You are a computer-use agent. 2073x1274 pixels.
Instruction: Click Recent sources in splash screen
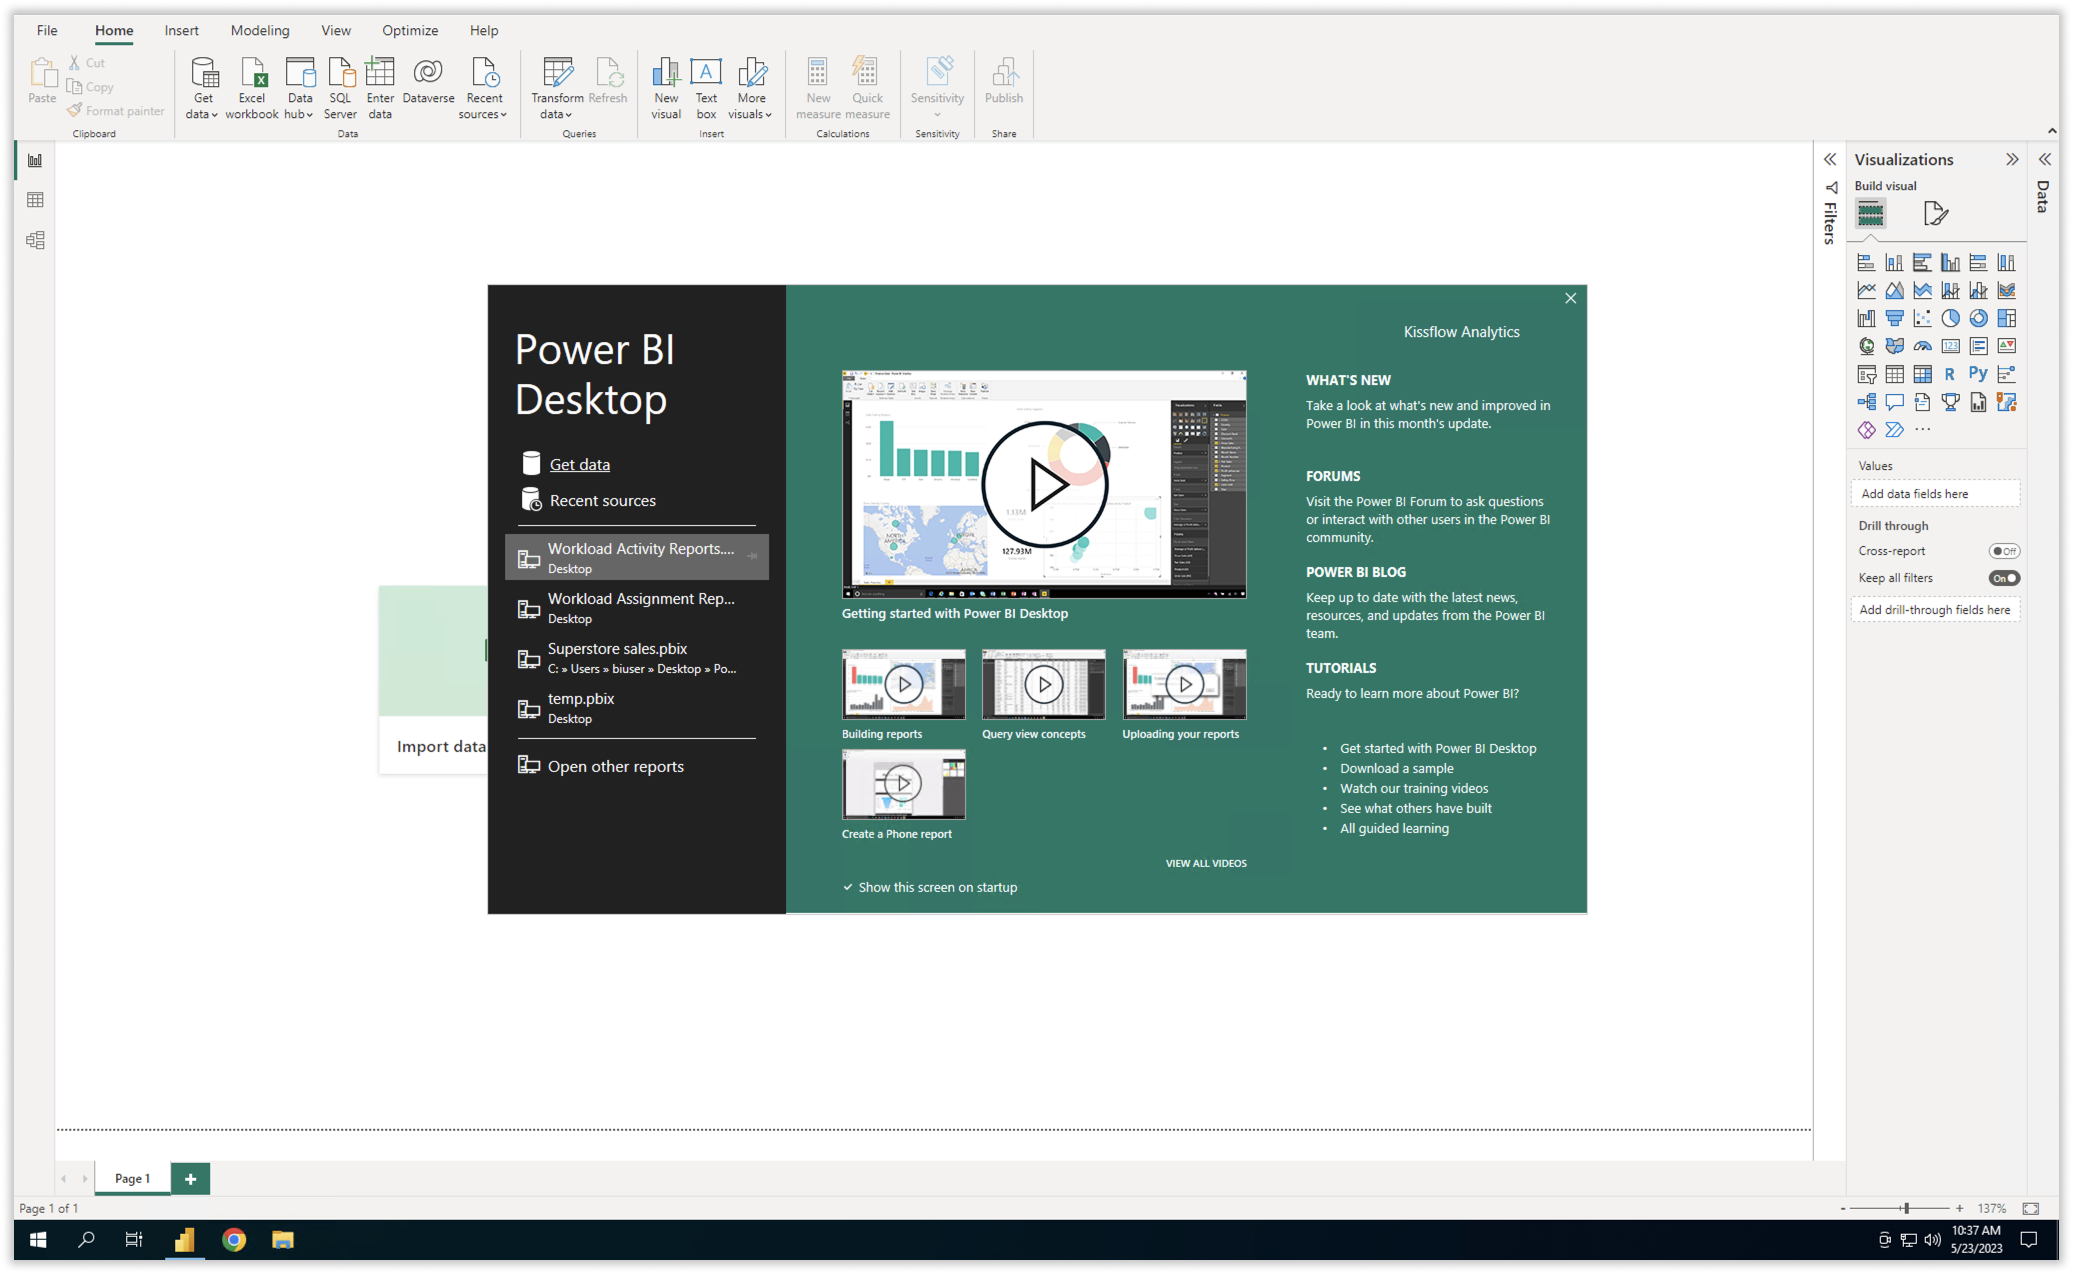click(x=602, y=500)
